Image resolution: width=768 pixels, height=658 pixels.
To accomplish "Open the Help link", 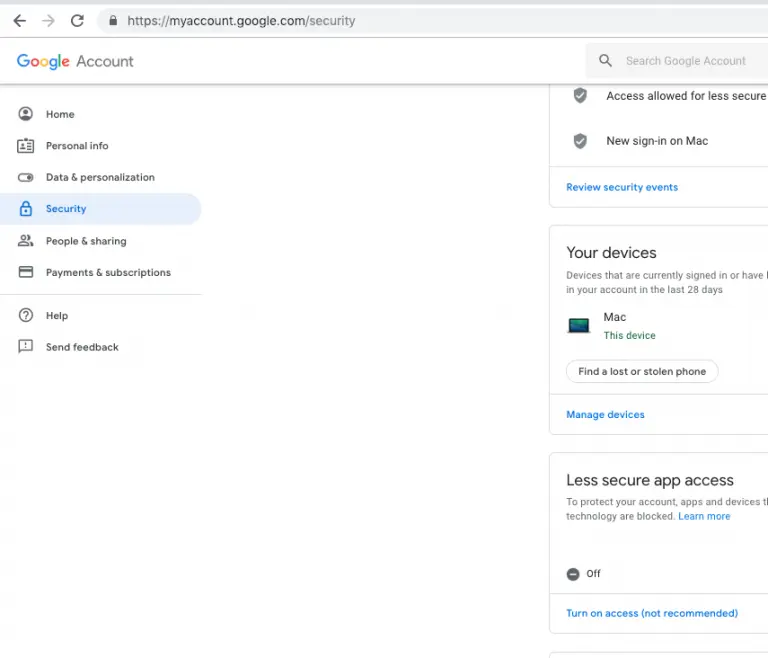I will [x=57, y=316].
